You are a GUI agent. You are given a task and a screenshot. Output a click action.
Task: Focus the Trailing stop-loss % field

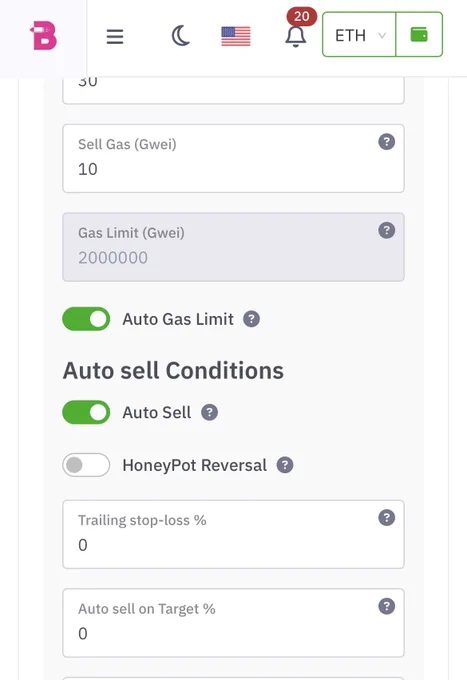tap(234, 534)
